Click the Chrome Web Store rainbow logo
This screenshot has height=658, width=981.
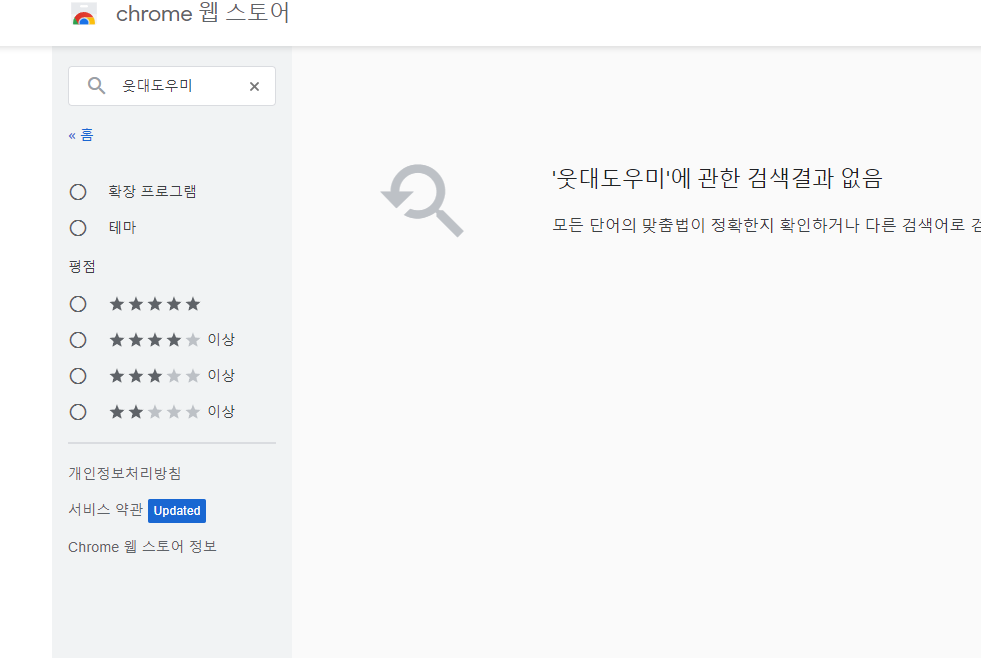point(84,14)
